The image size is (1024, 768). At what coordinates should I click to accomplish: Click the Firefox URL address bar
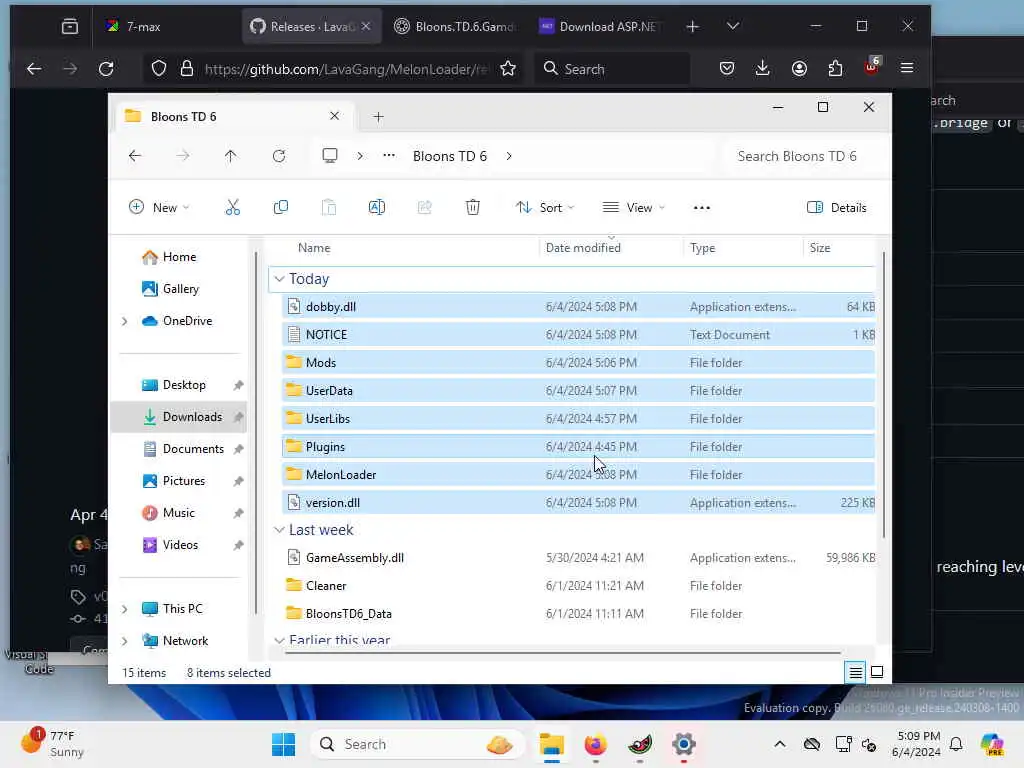pos(333,69)
